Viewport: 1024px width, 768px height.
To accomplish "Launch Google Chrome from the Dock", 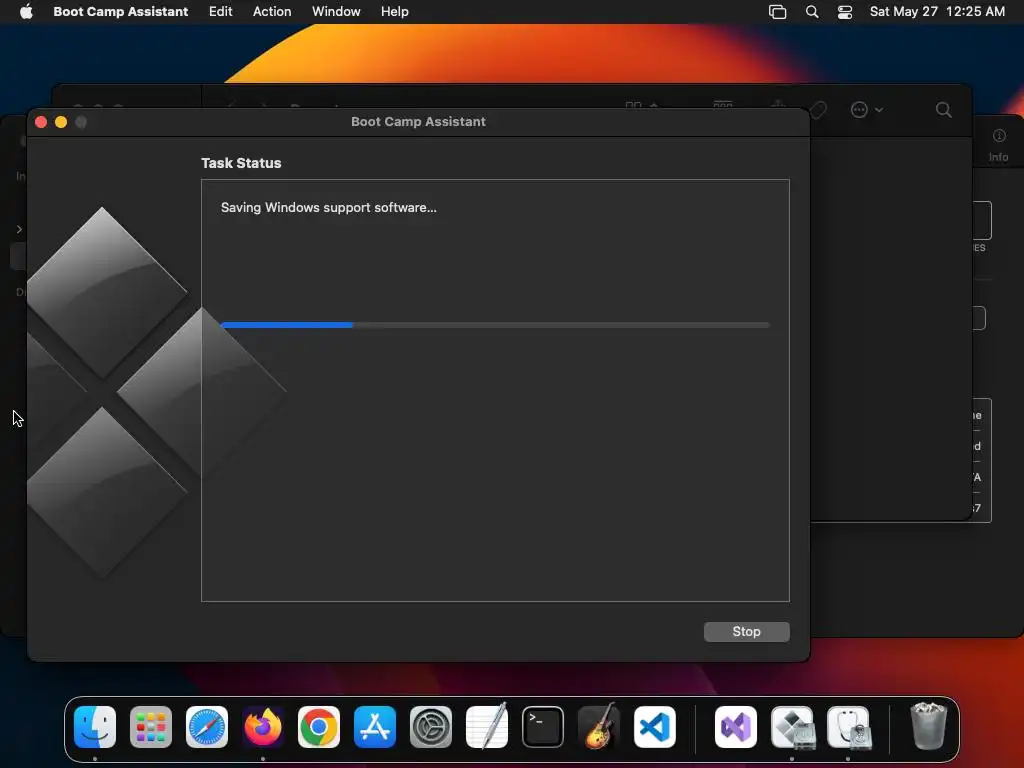I will pos(319,727).
